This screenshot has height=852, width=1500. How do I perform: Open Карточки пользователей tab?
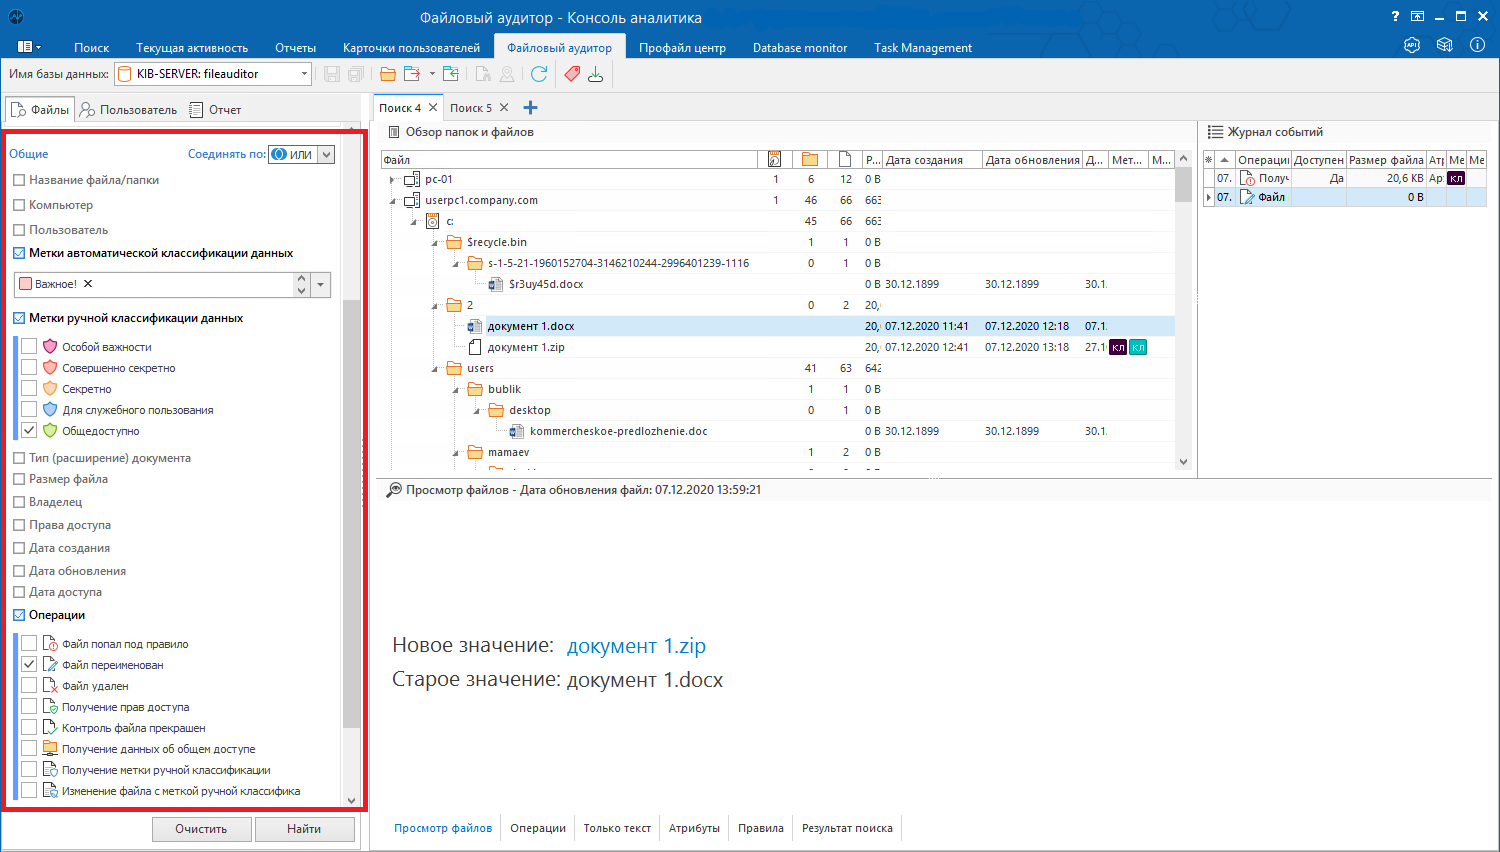tap(411, 47)
